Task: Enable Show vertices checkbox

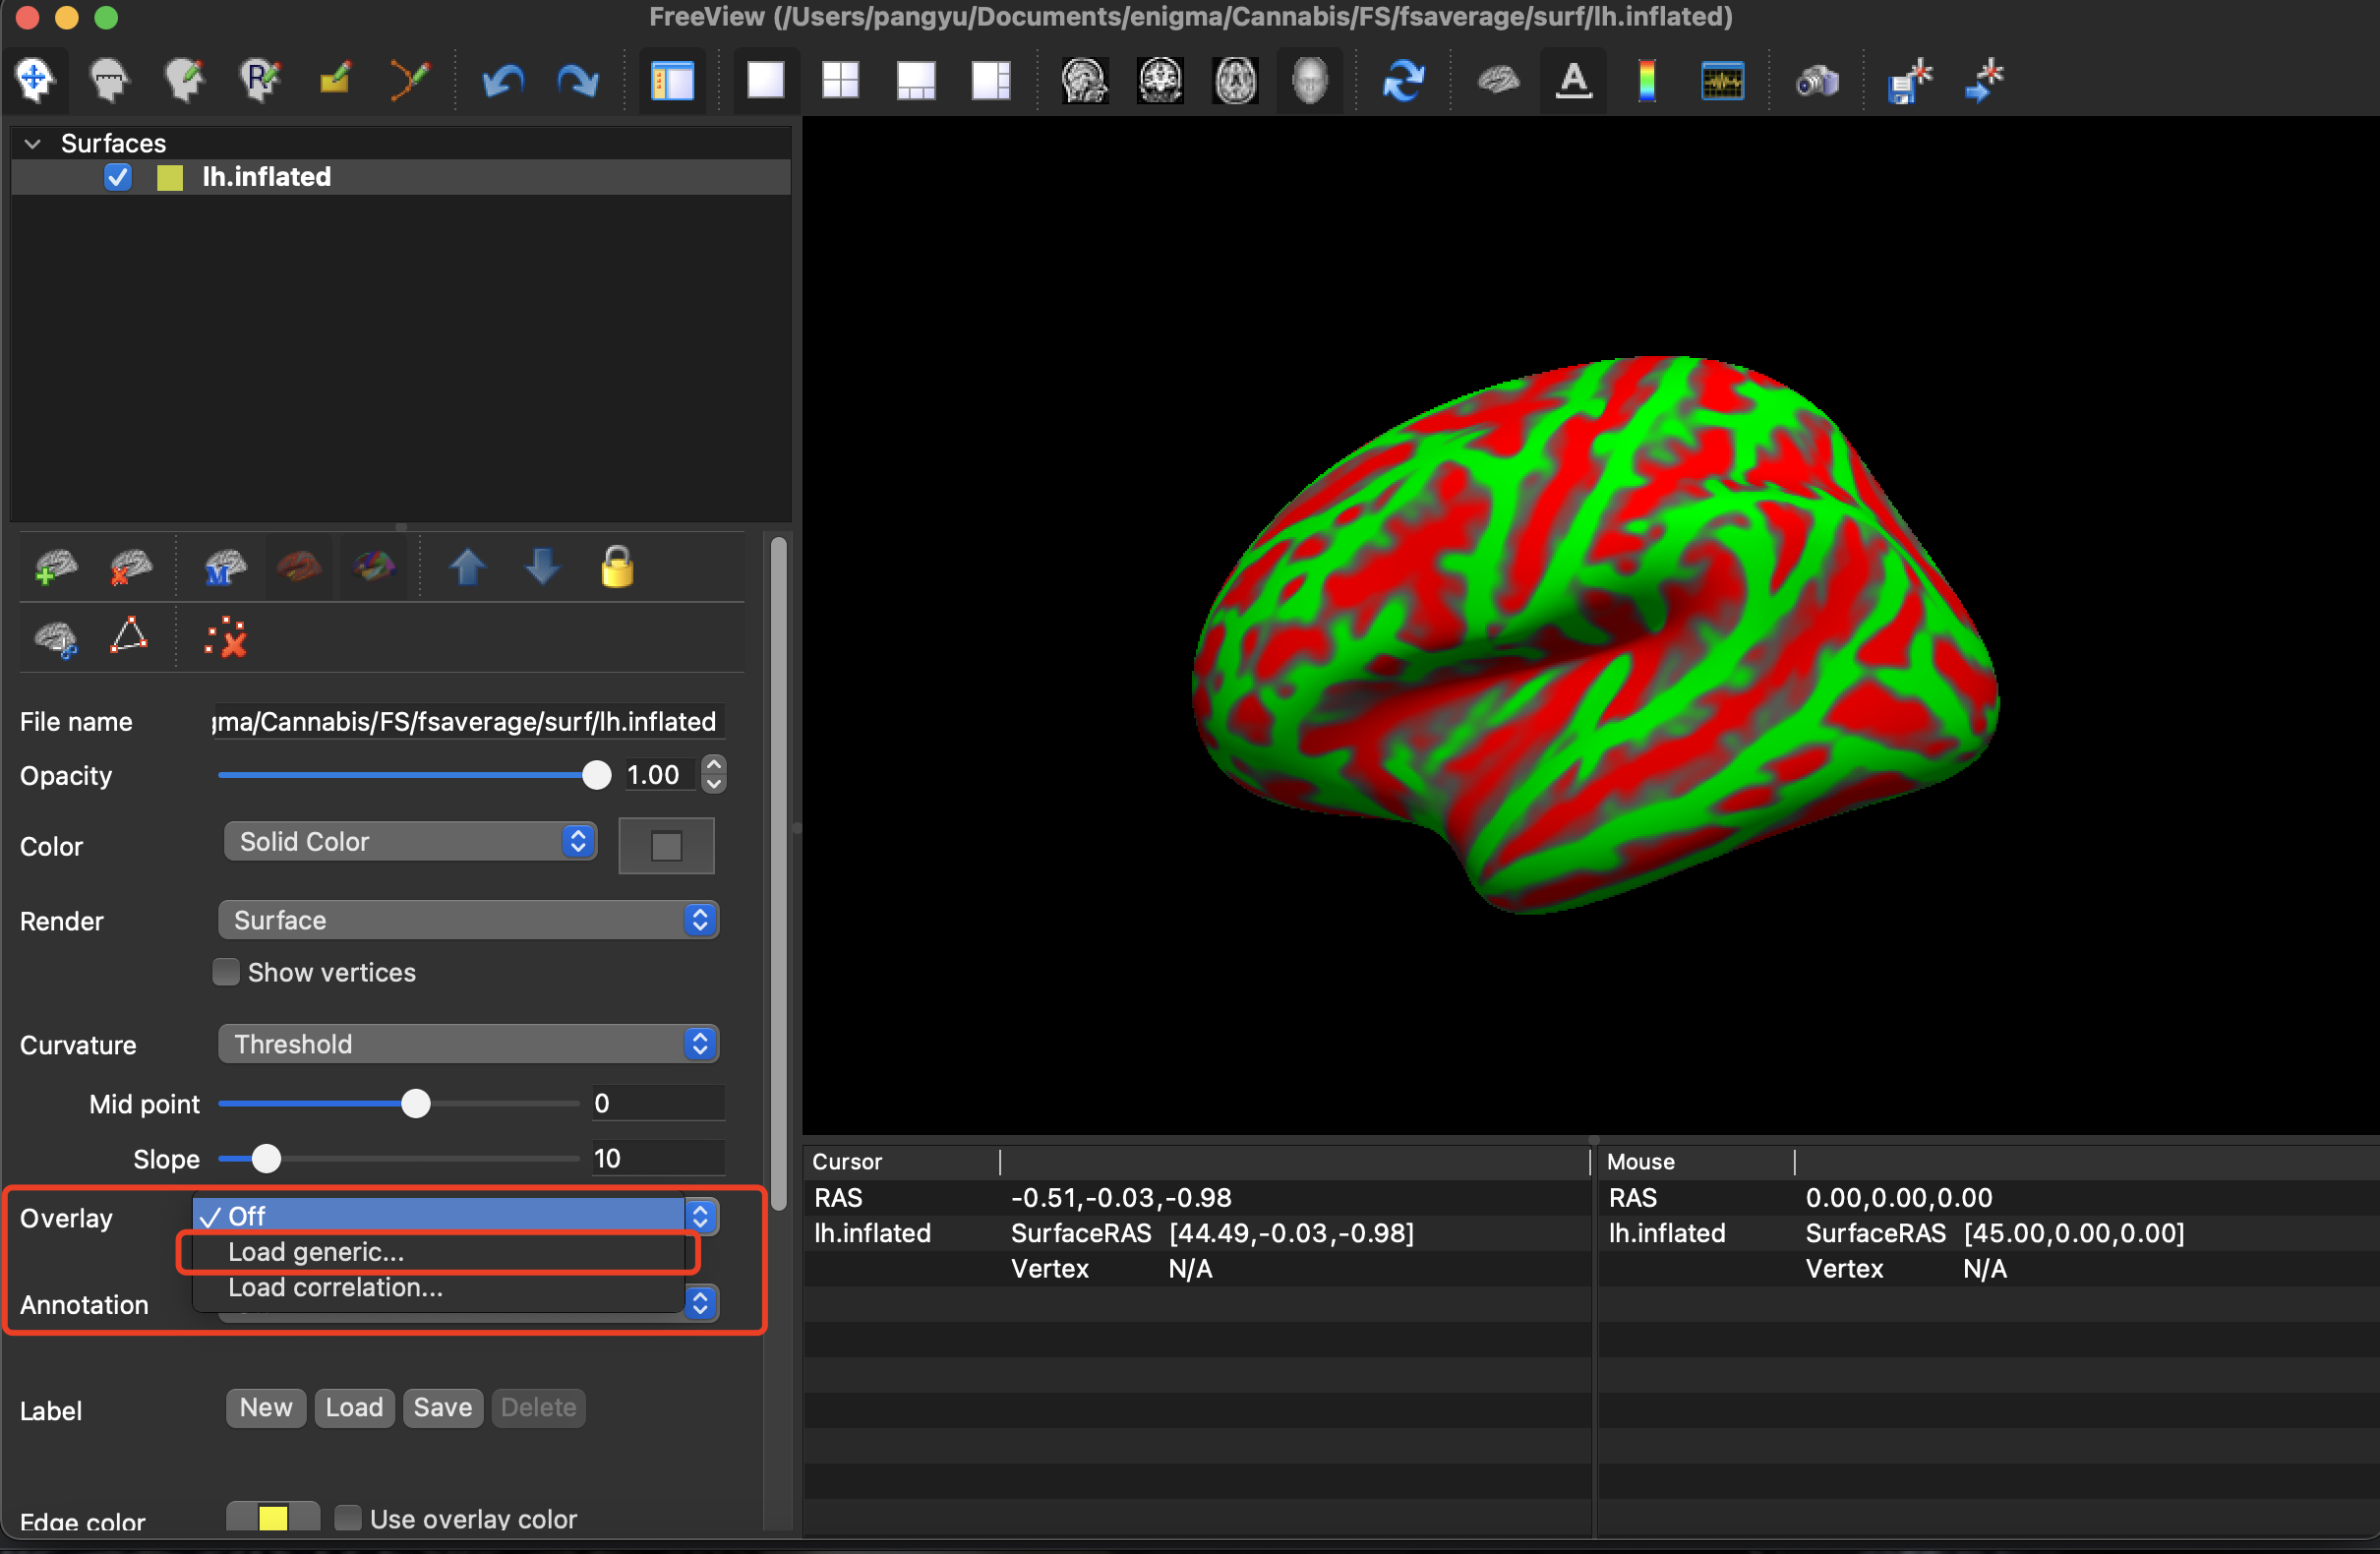Action: [227, 972]
